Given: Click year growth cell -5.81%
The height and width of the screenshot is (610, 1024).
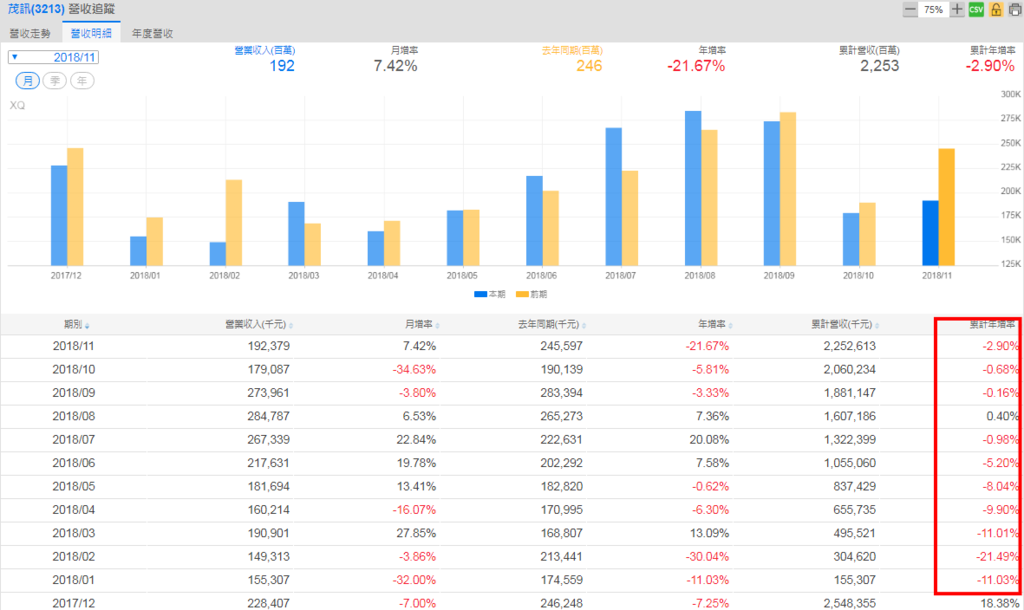Looking at the screenshot, I should tap(711, 370).
